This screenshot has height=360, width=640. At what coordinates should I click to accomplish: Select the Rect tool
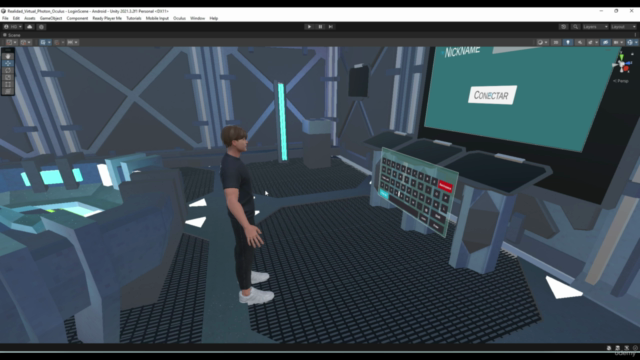click(x=8, y=84)
